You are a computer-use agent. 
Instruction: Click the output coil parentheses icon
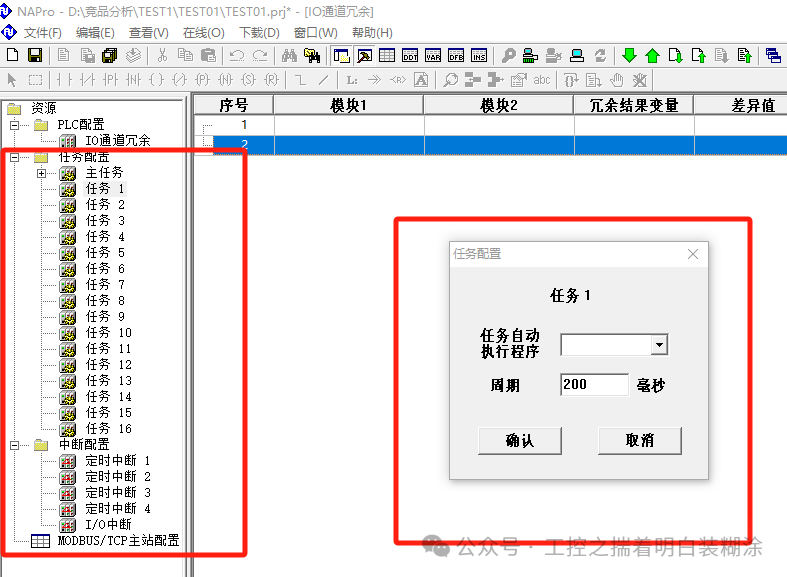pyautogui.click(x=157, y=80)
